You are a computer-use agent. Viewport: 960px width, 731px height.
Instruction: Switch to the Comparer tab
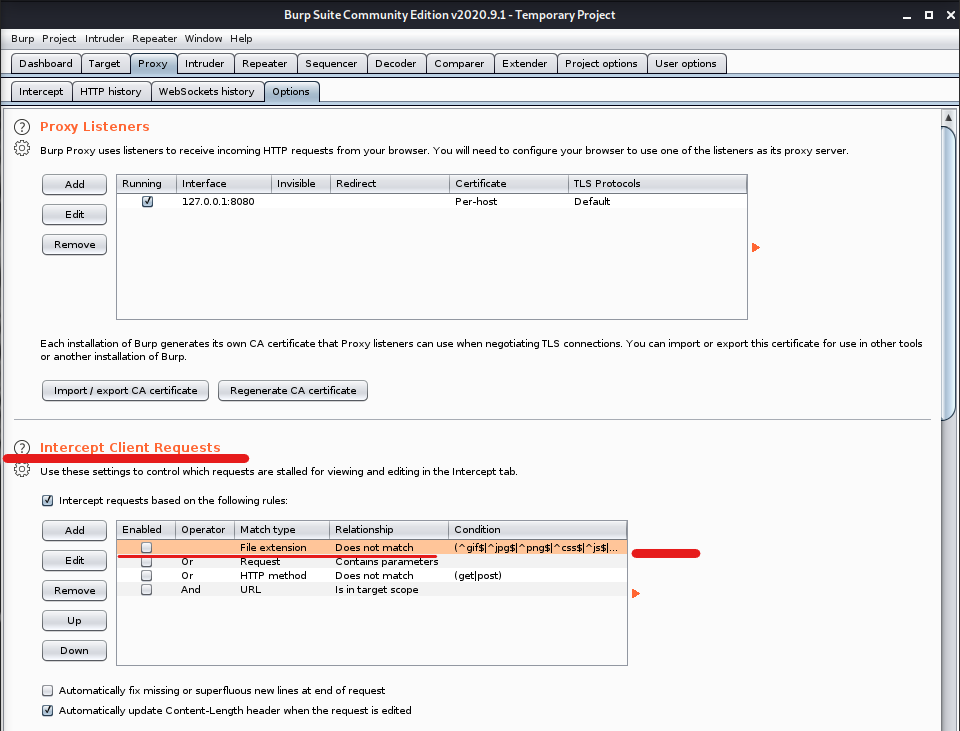tap(459, 64)
